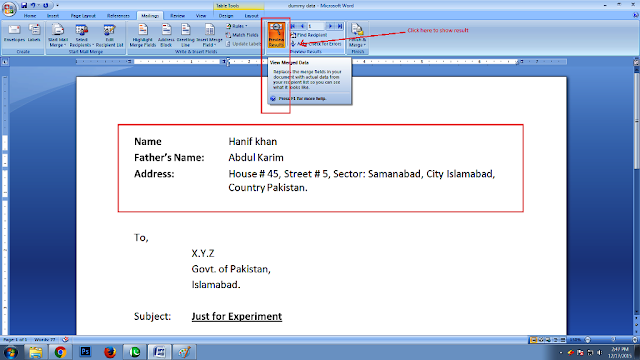Toggle Preview Results button
The height and width of the screenshot is (360, 640).
[x=276, y=35]
